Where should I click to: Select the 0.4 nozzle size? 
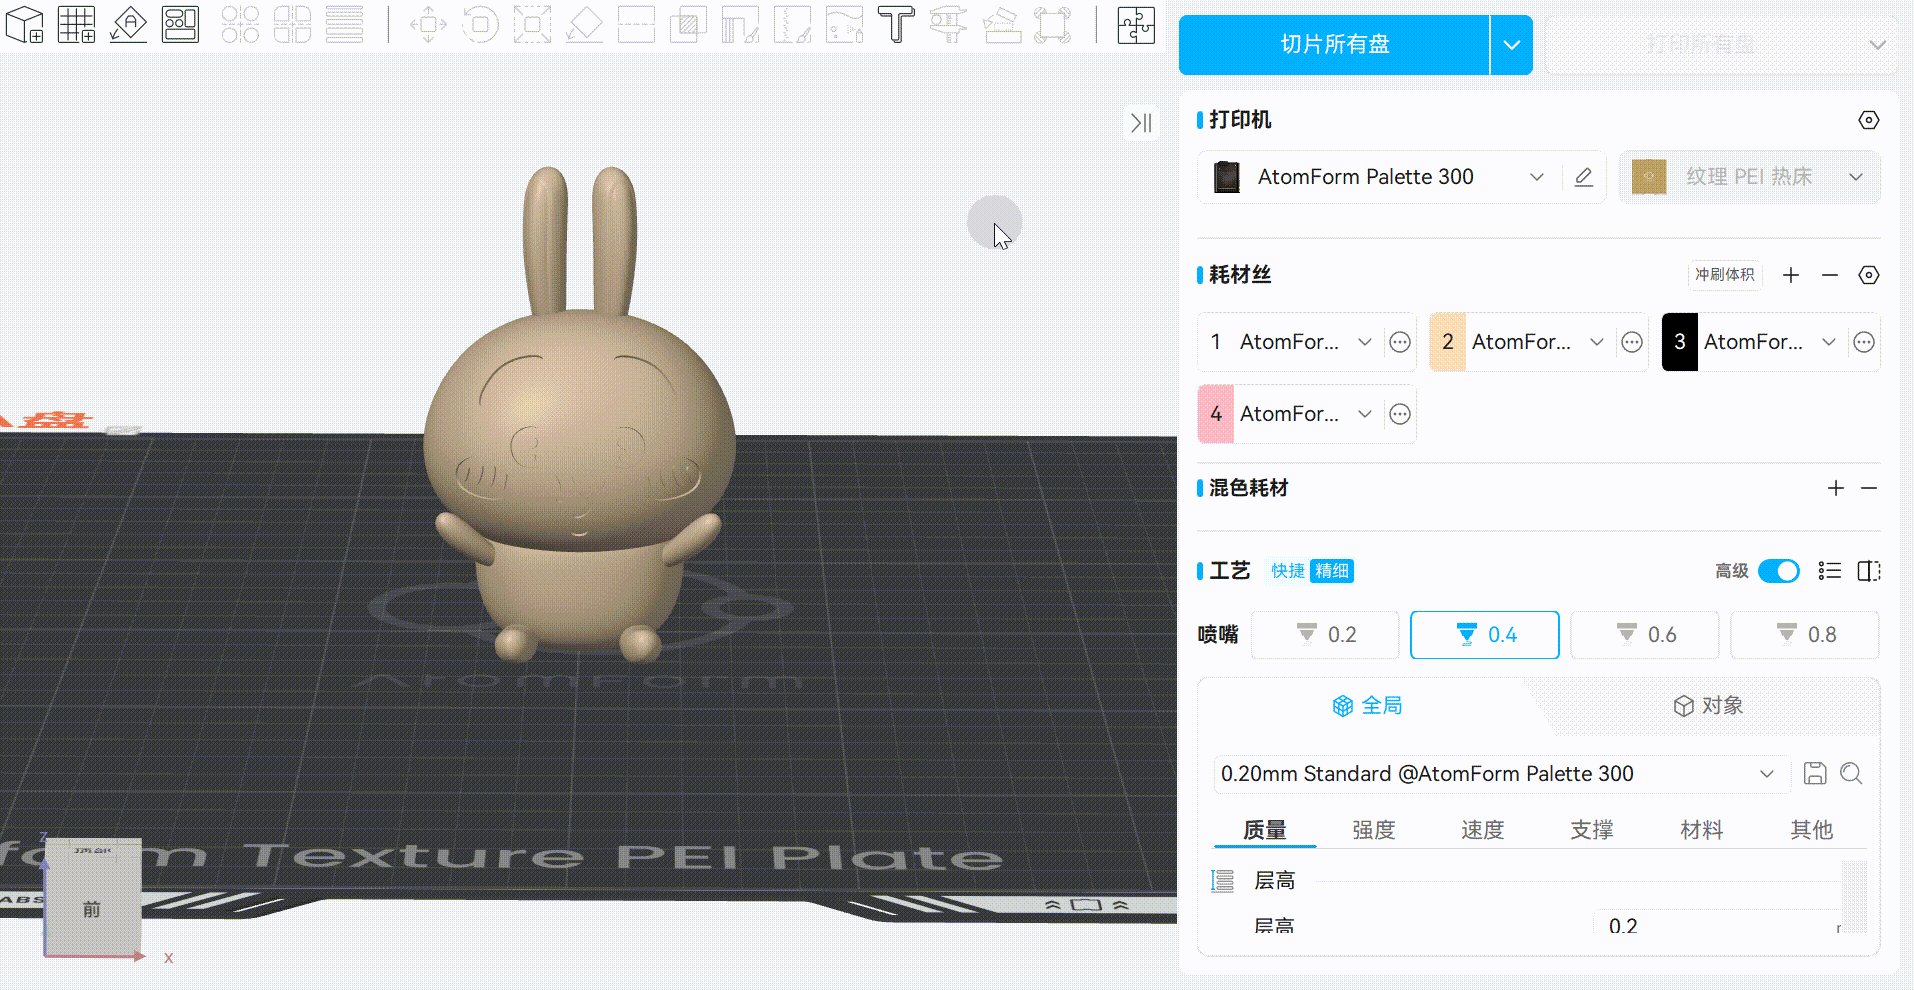[1485, 635]
